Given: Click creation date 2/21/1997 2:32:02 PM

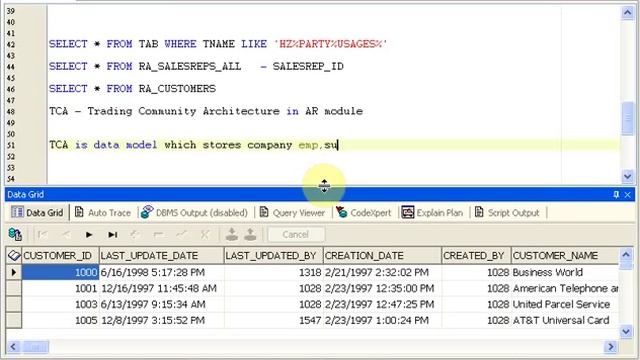Looking at the screenshot, I should [382, 272].
